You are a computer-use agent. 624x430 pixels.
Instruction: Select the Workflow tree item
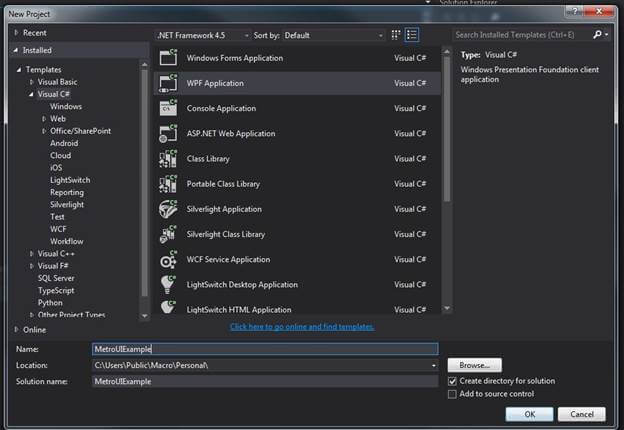(66, 241)
